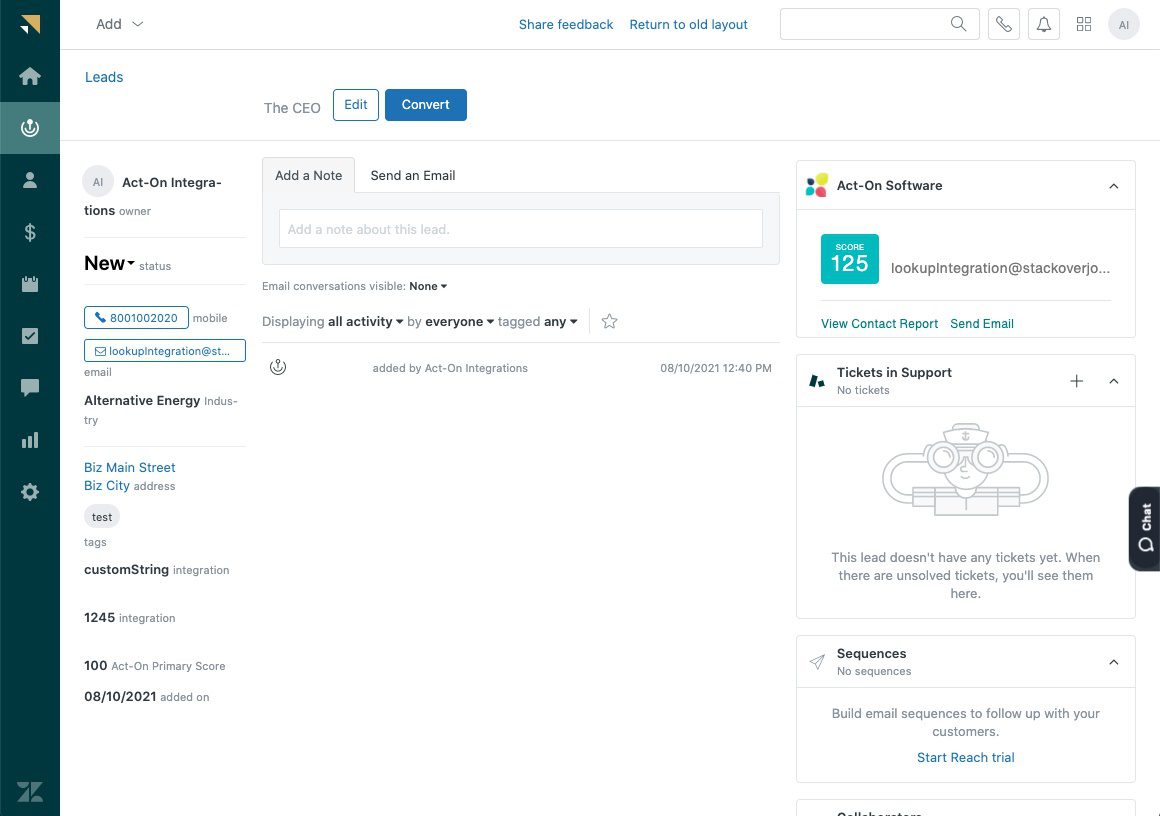Toggle the star to save the activity filter

pos(609,321)
